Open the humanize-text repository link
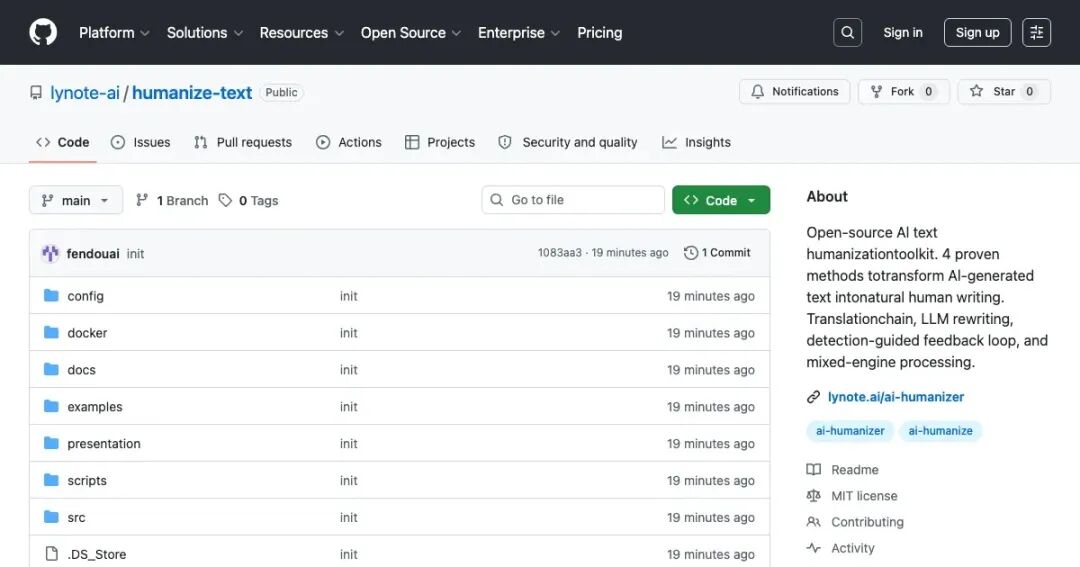Image resolution: width=1080 pixels, height=567 pixels. [x=192, y=93]
